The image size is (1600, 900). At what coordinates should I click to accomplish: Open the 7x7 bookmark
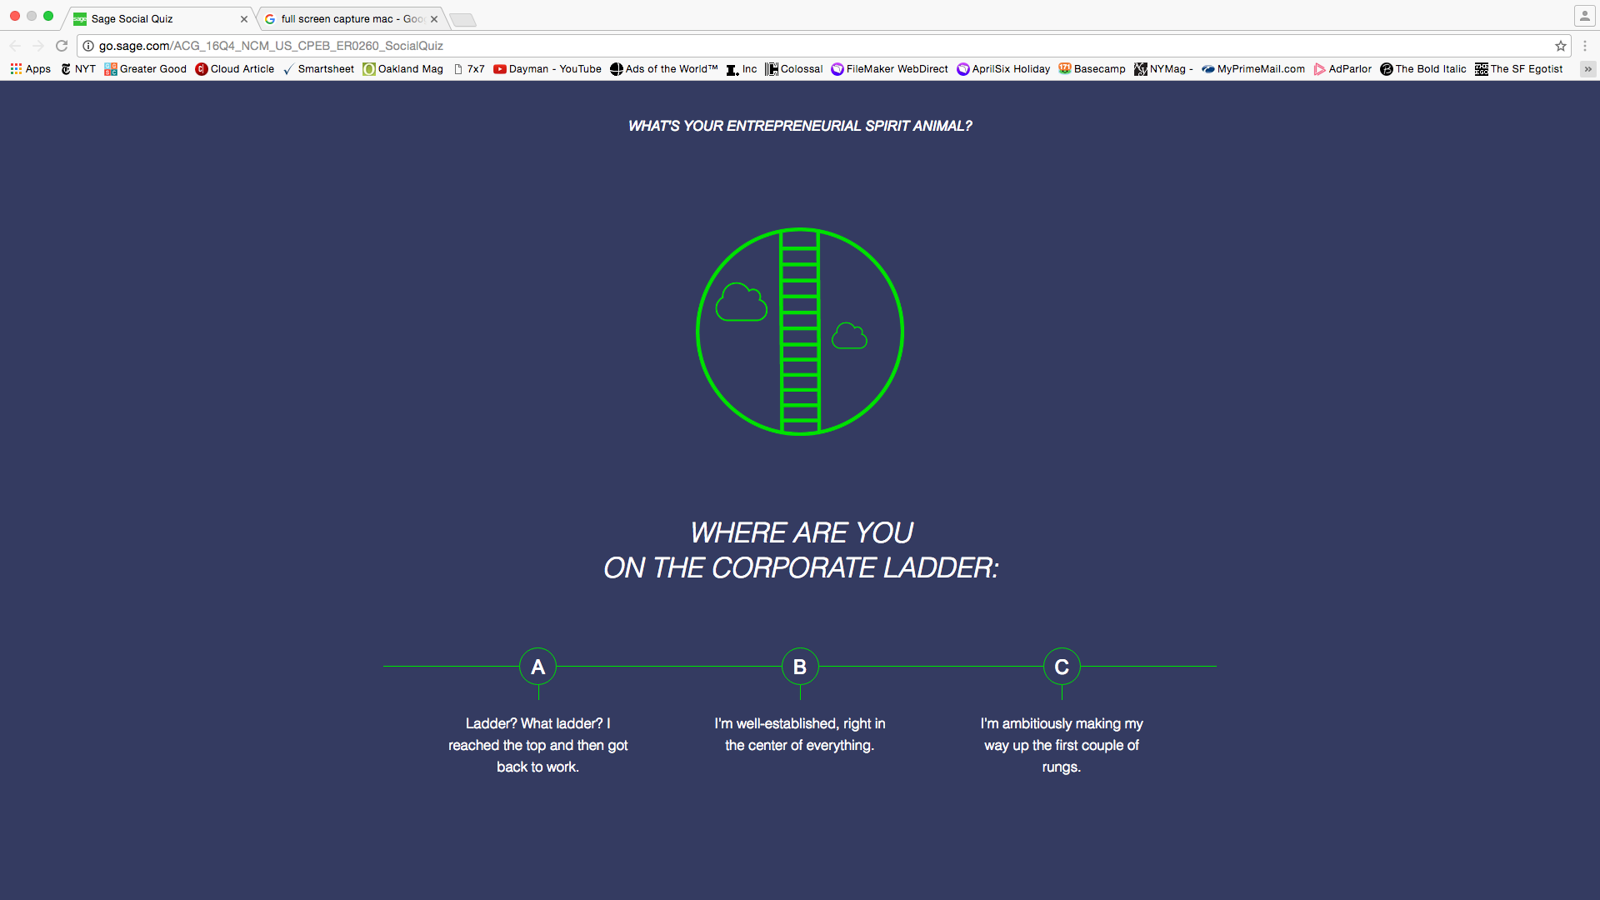(x=468, y=69)
